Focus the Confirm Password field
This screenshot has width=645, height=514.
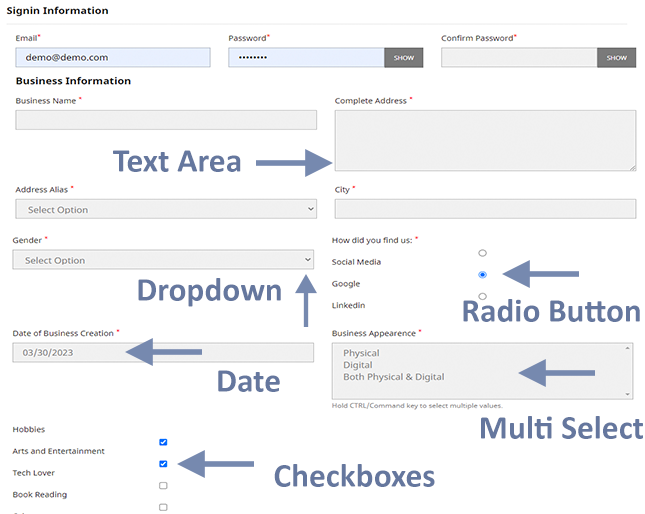point(518,58)
